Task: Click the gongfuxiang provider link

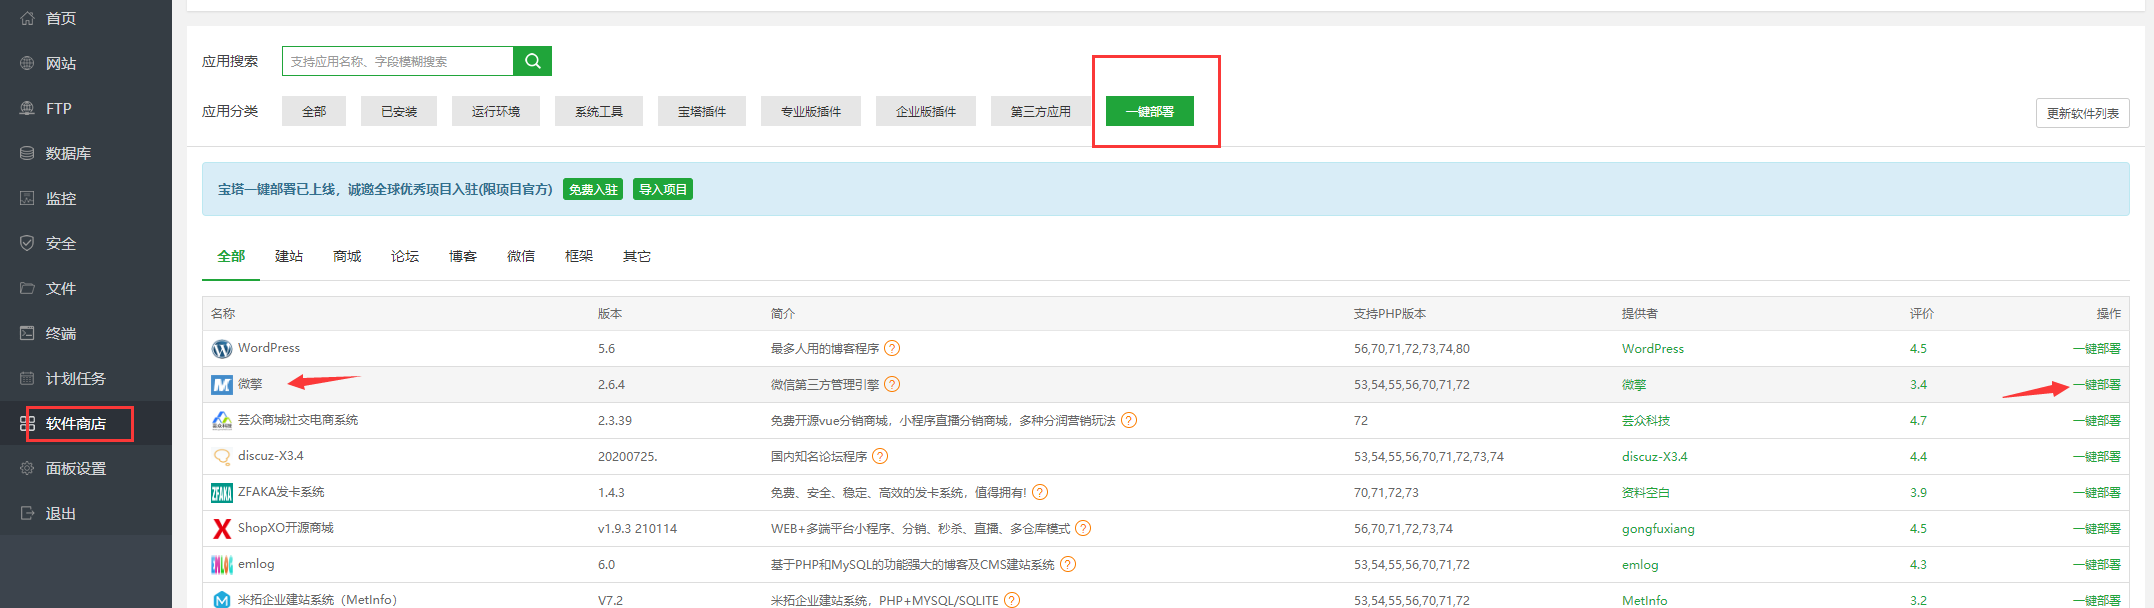Action: click(x=1658, y=528)
